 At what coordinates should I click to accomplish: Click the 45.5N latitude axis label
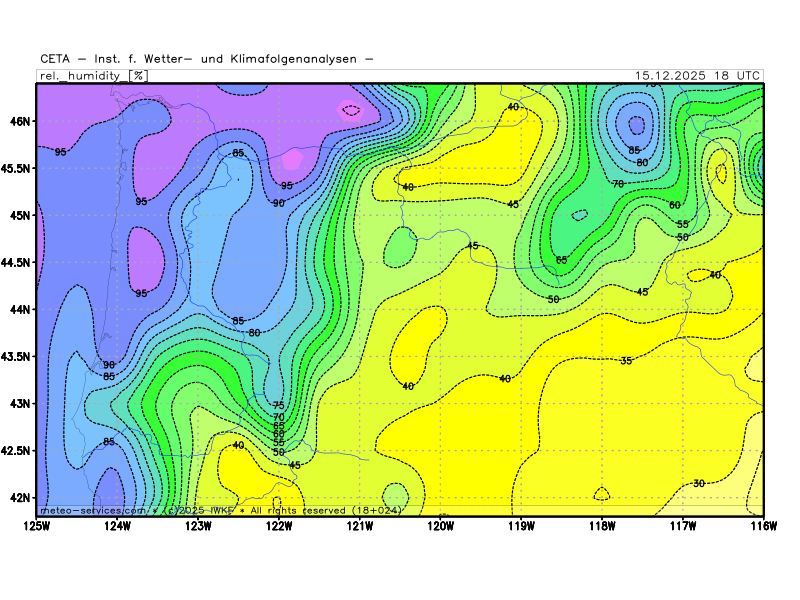pyautogui.click(x=16, y=168)
